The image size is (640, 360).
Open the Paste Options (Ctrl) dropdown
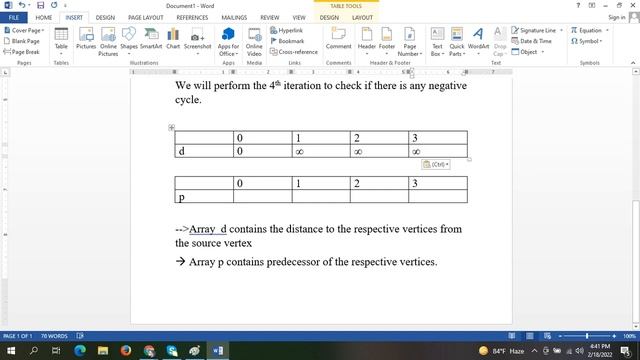(x=436, y=164)
